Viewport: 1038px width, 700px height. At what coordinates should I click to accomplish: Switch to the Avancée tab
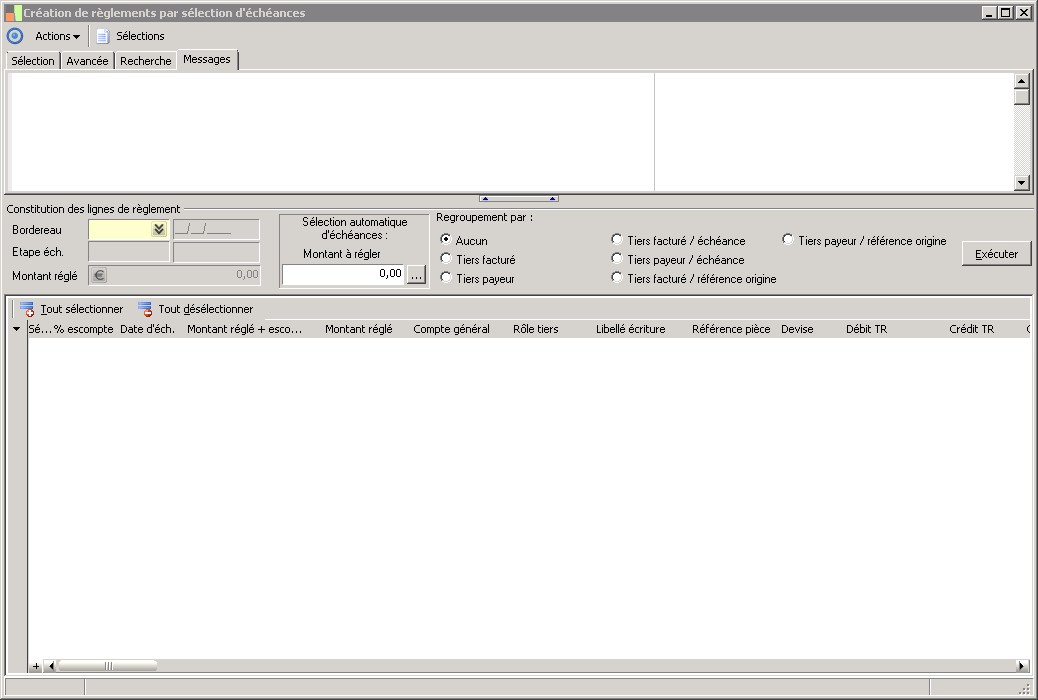pyautogui.click(x=87, y=60)
